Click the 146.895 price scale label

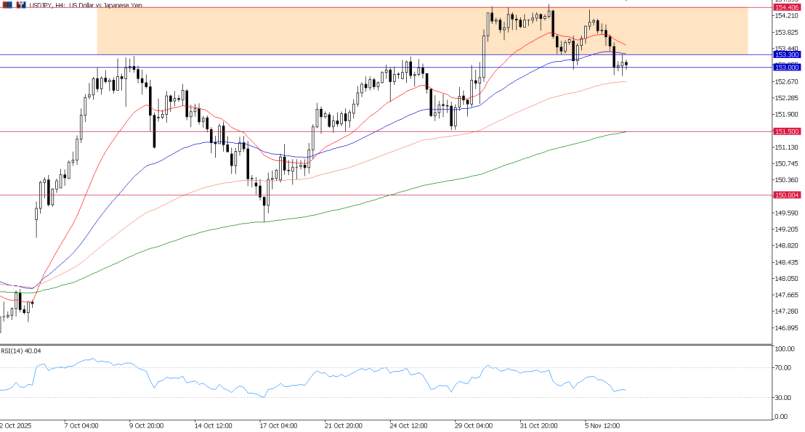787,328
